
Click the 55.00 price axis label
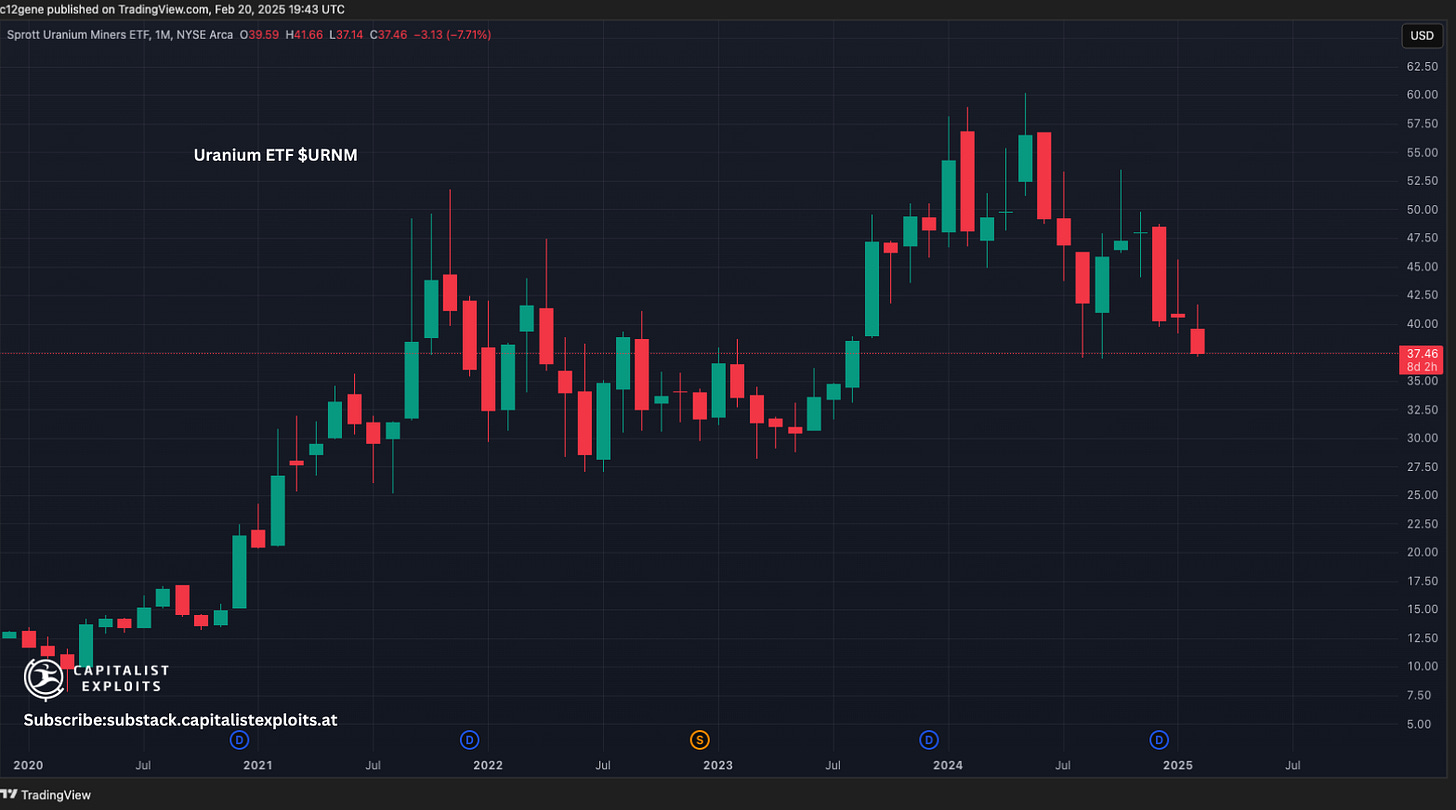[1422, 152]
